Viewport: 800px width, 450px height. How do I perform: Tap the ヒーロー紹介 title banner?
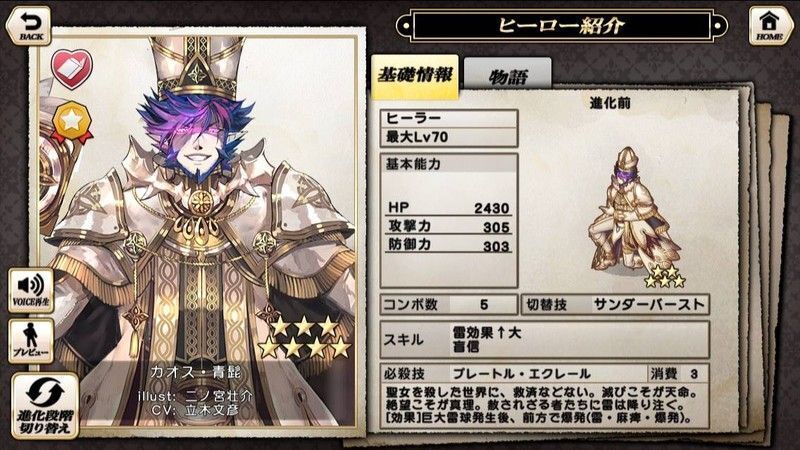tap(561, 26)
